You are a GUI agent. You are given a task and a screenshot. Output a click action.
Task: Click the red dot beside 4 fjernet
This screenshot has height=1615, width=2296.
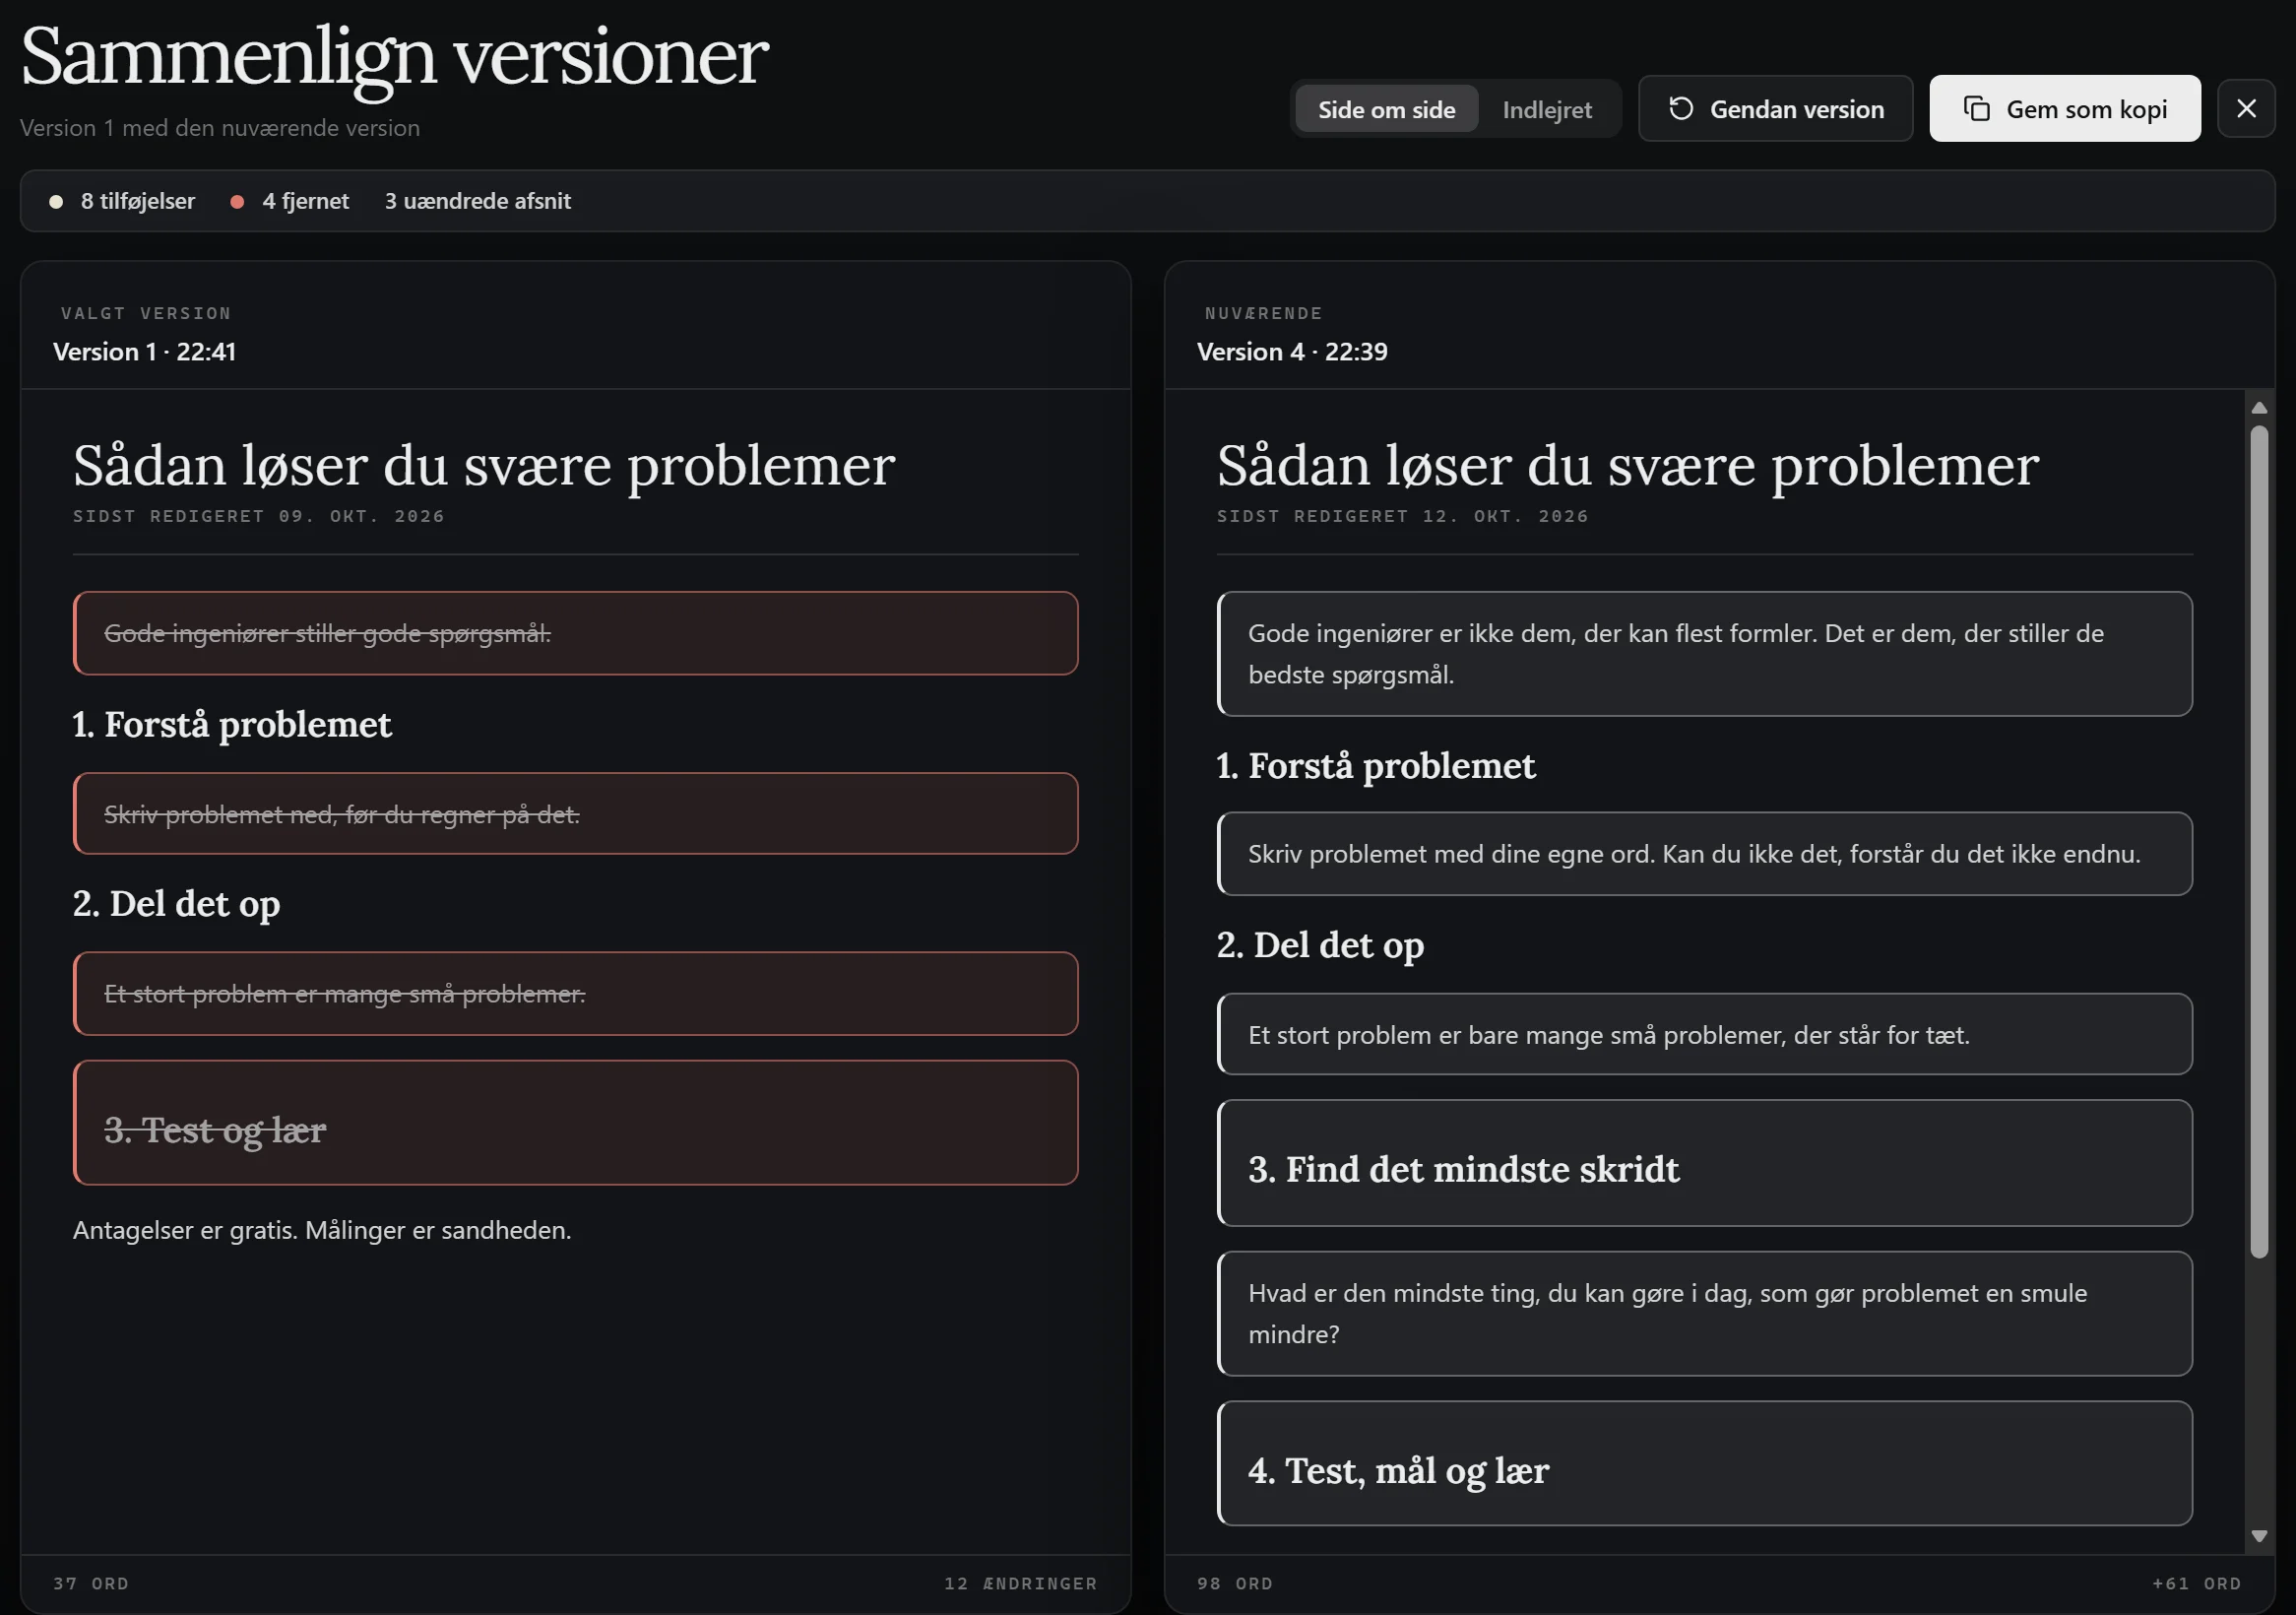point(237,201)
